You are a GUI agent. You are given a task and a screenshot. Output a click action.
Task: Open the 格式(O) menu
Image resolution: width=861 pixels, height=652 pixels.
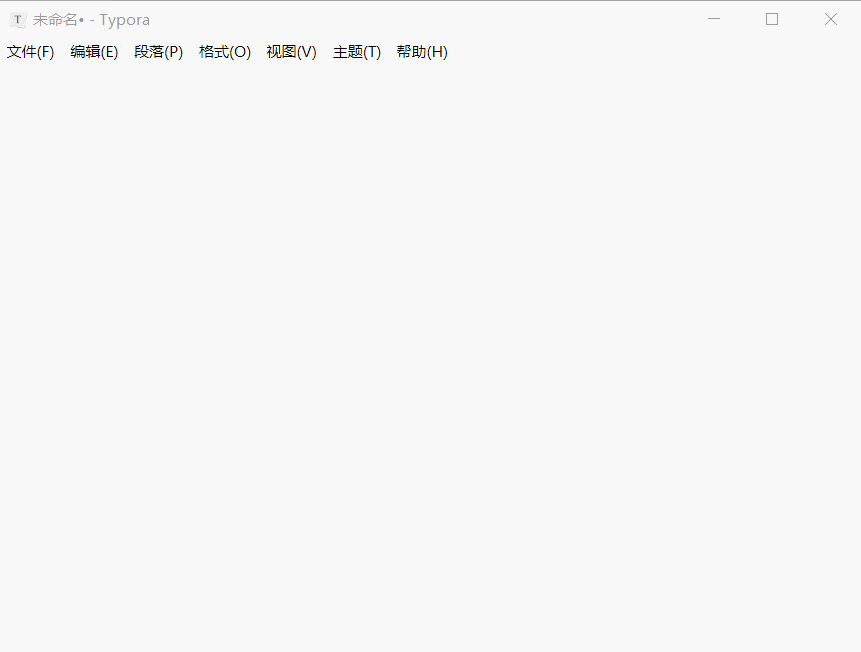point(225,52)
